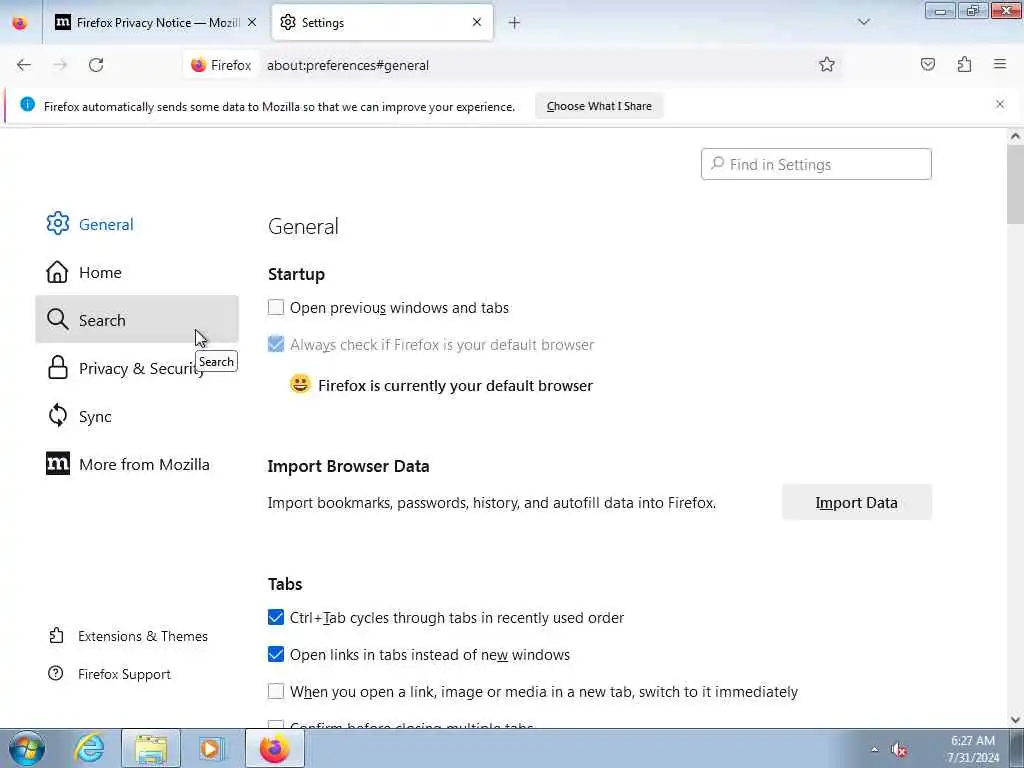
Task: Open the More from Mozilla label in sidebar
Action: (144, 464)
